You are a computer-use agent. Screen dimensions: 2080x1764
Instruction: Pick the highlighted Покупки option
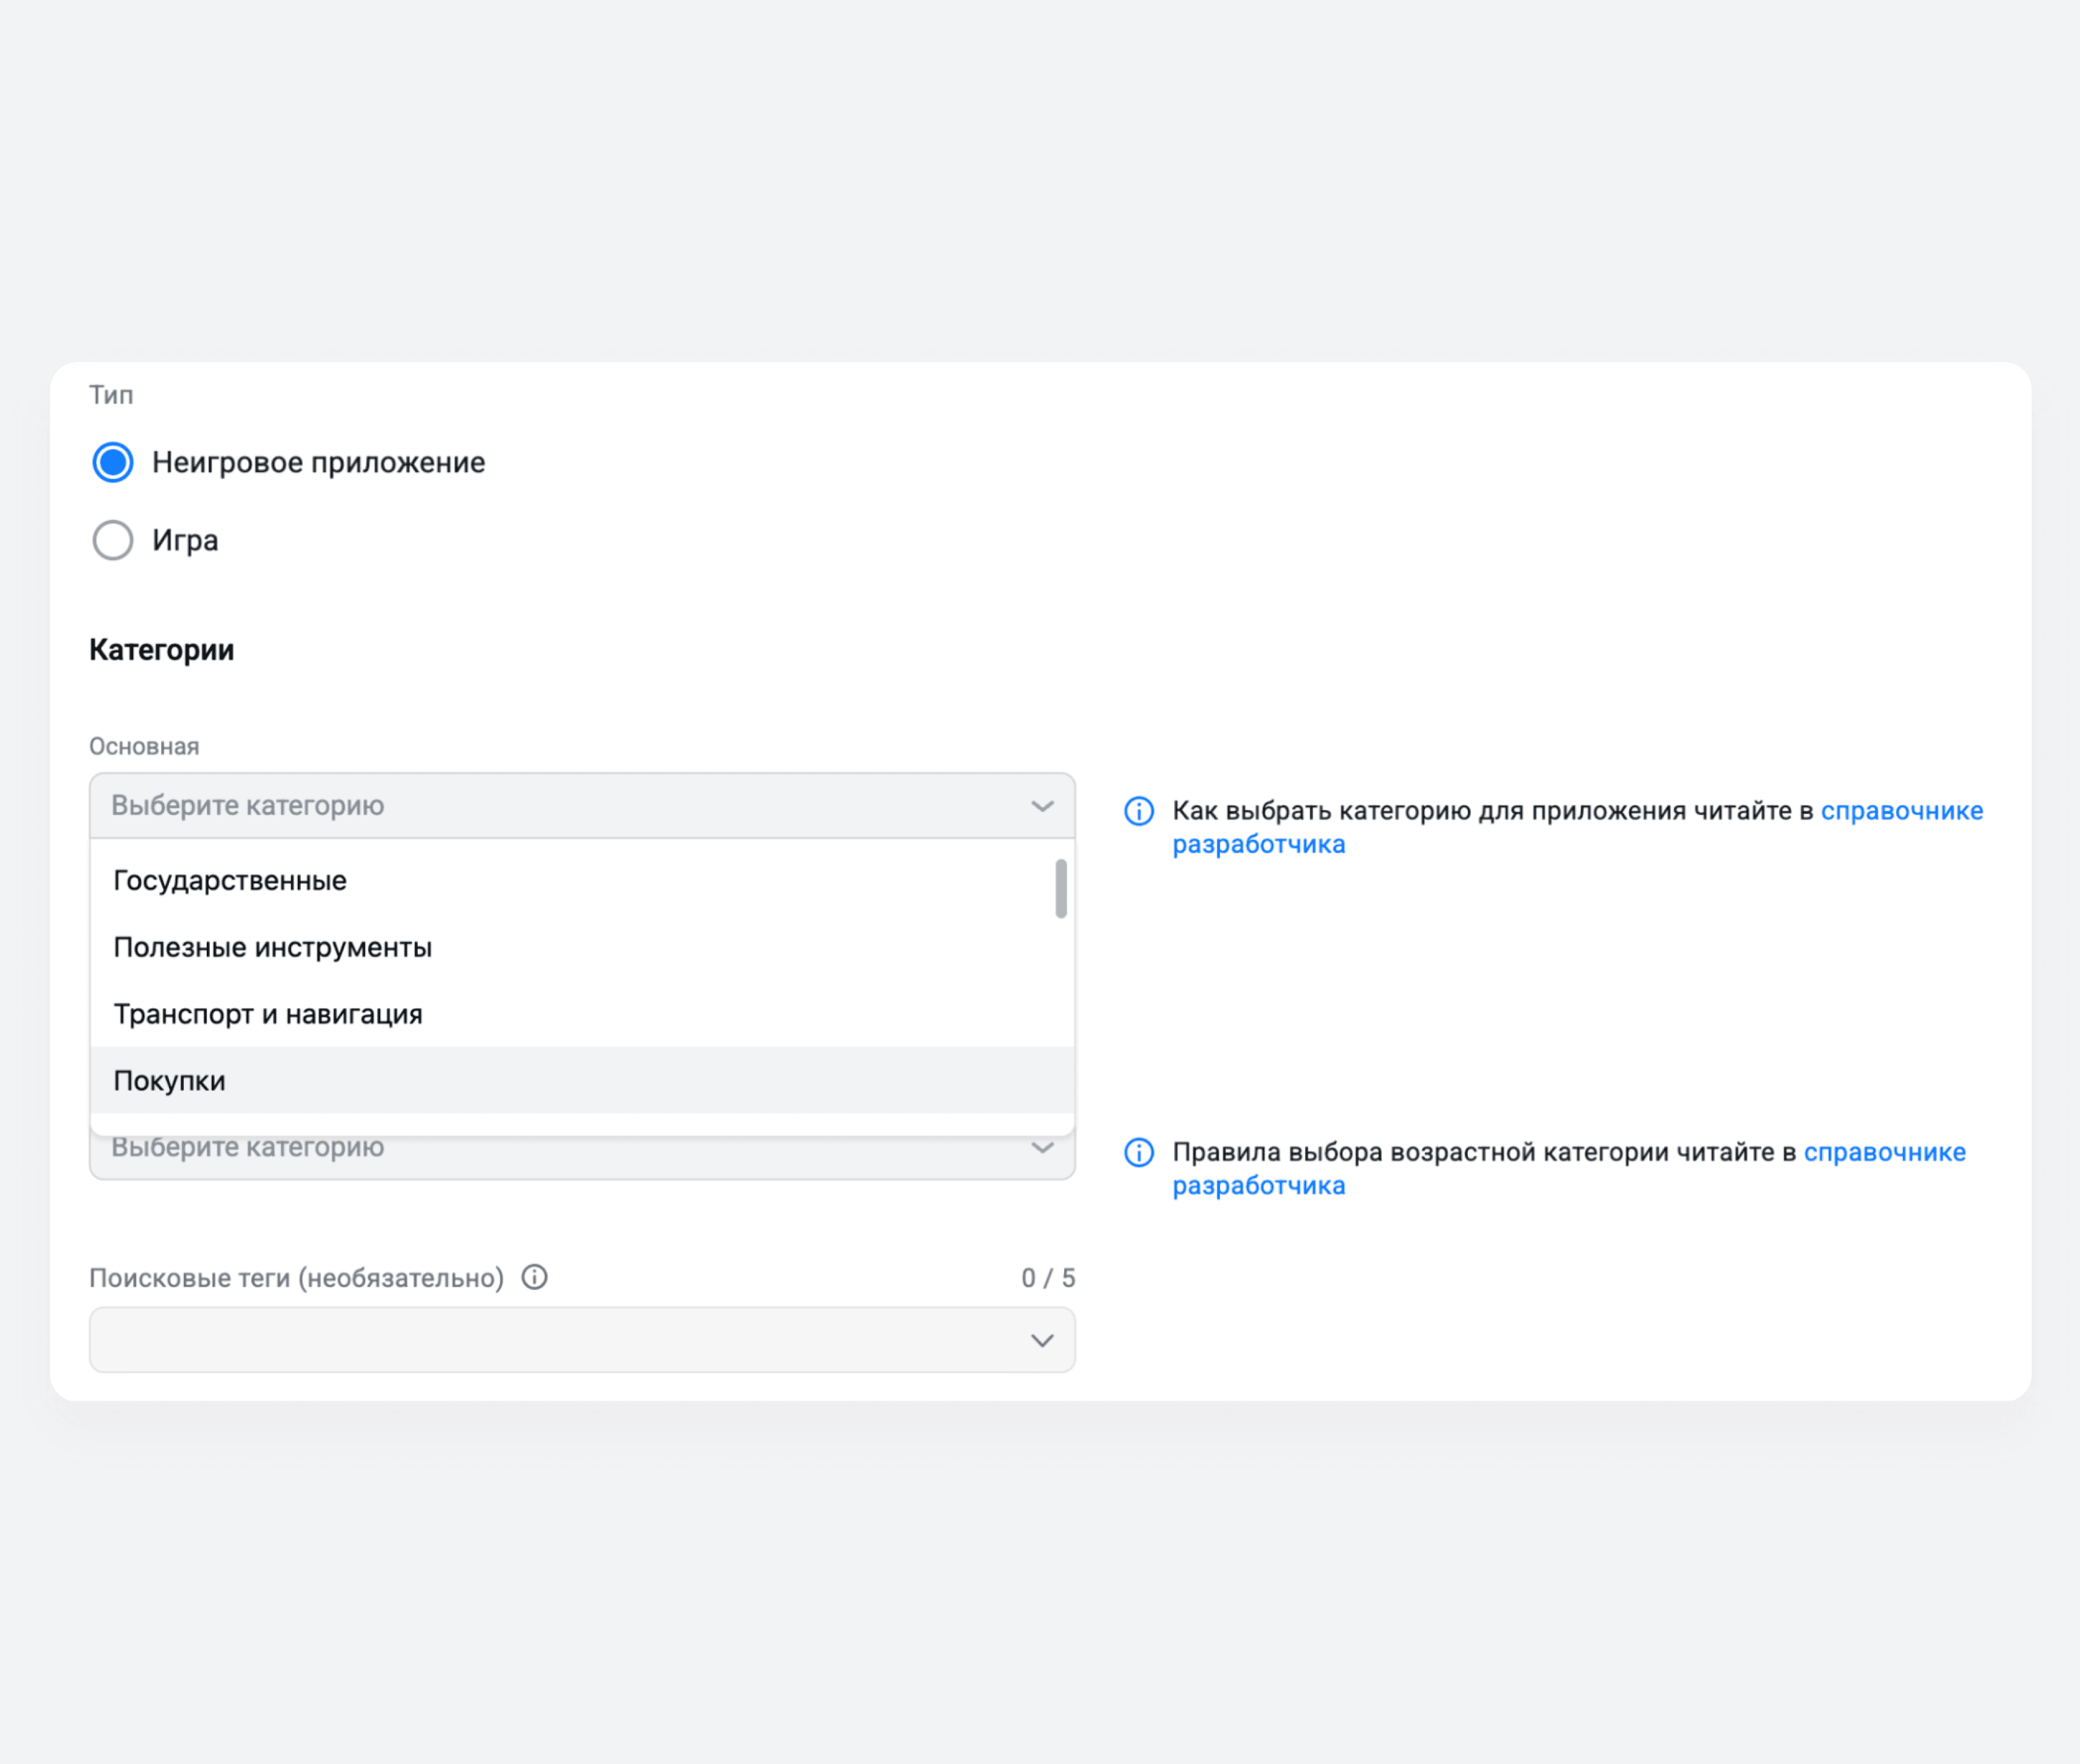[170, 1081]
